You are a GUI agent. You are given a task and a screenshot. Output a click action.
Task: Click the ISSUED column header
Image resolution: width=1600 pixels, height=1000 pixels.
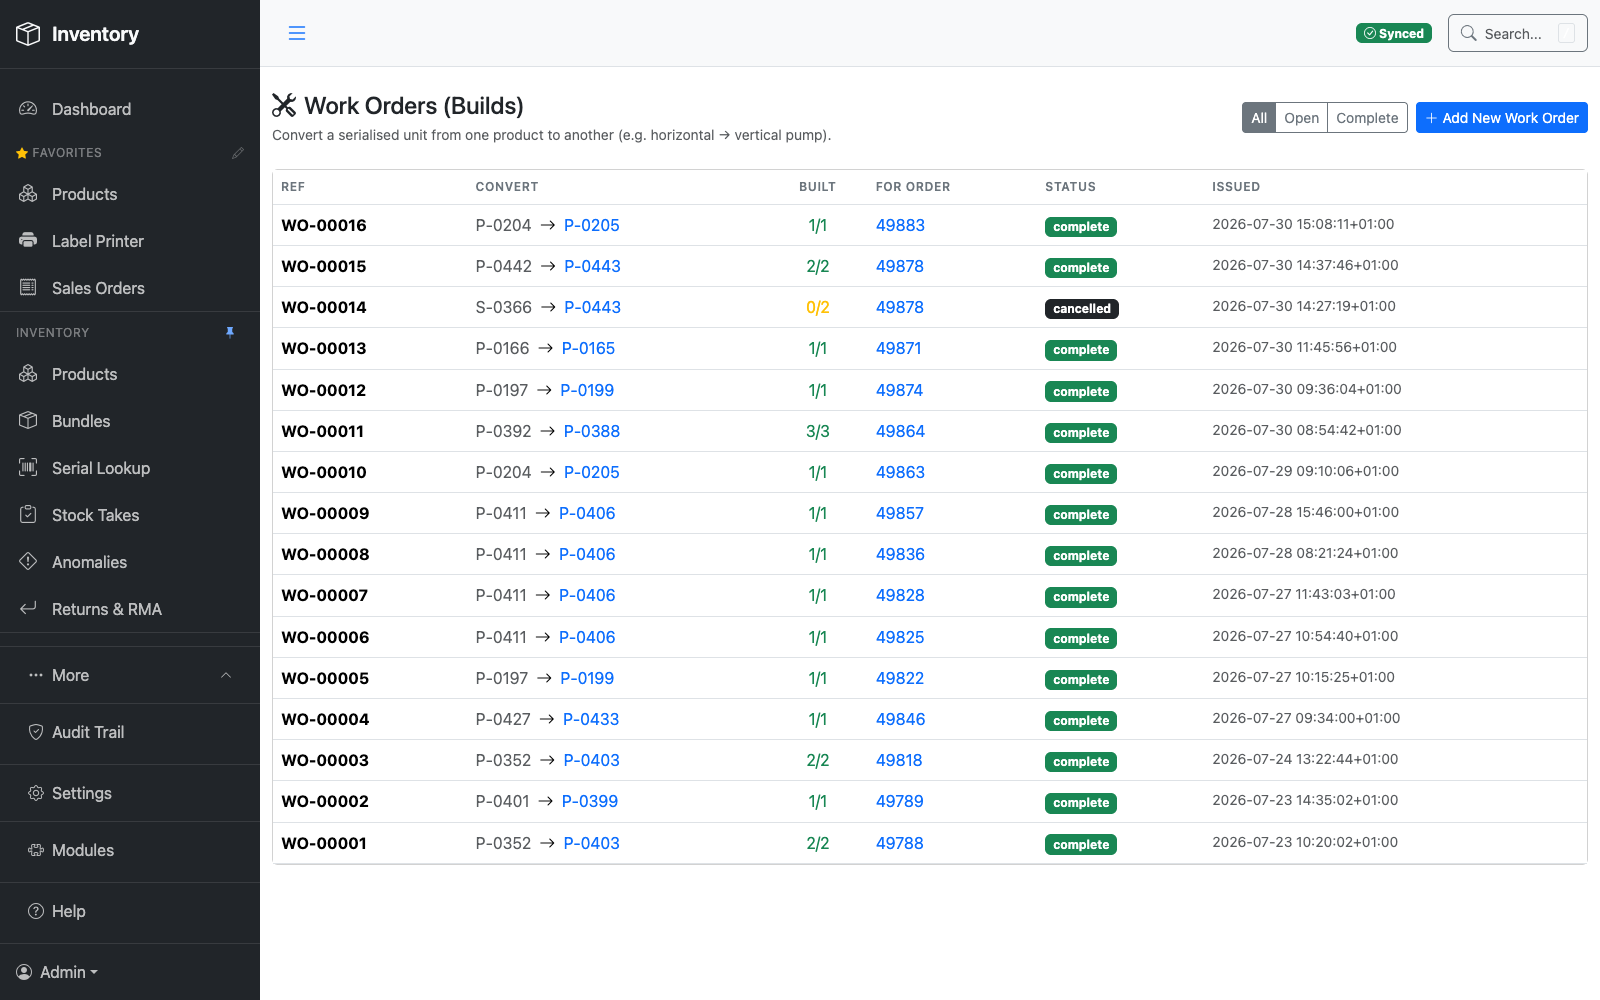point(1236,187)
